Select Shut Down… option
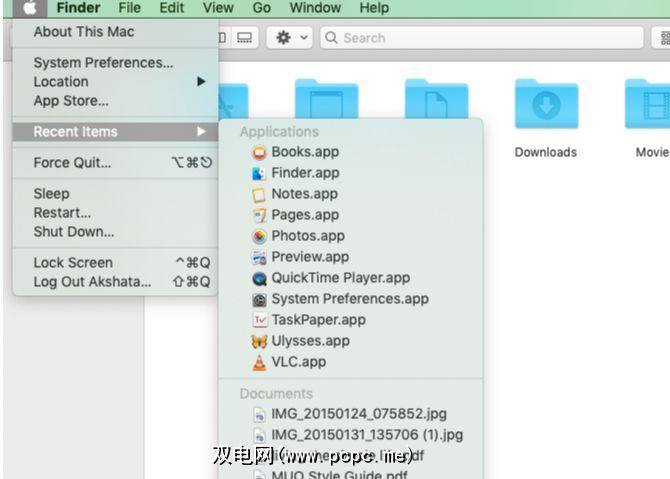Image resolution: width=670 pixels, height=479 pixels. click(x=115, y=232)
